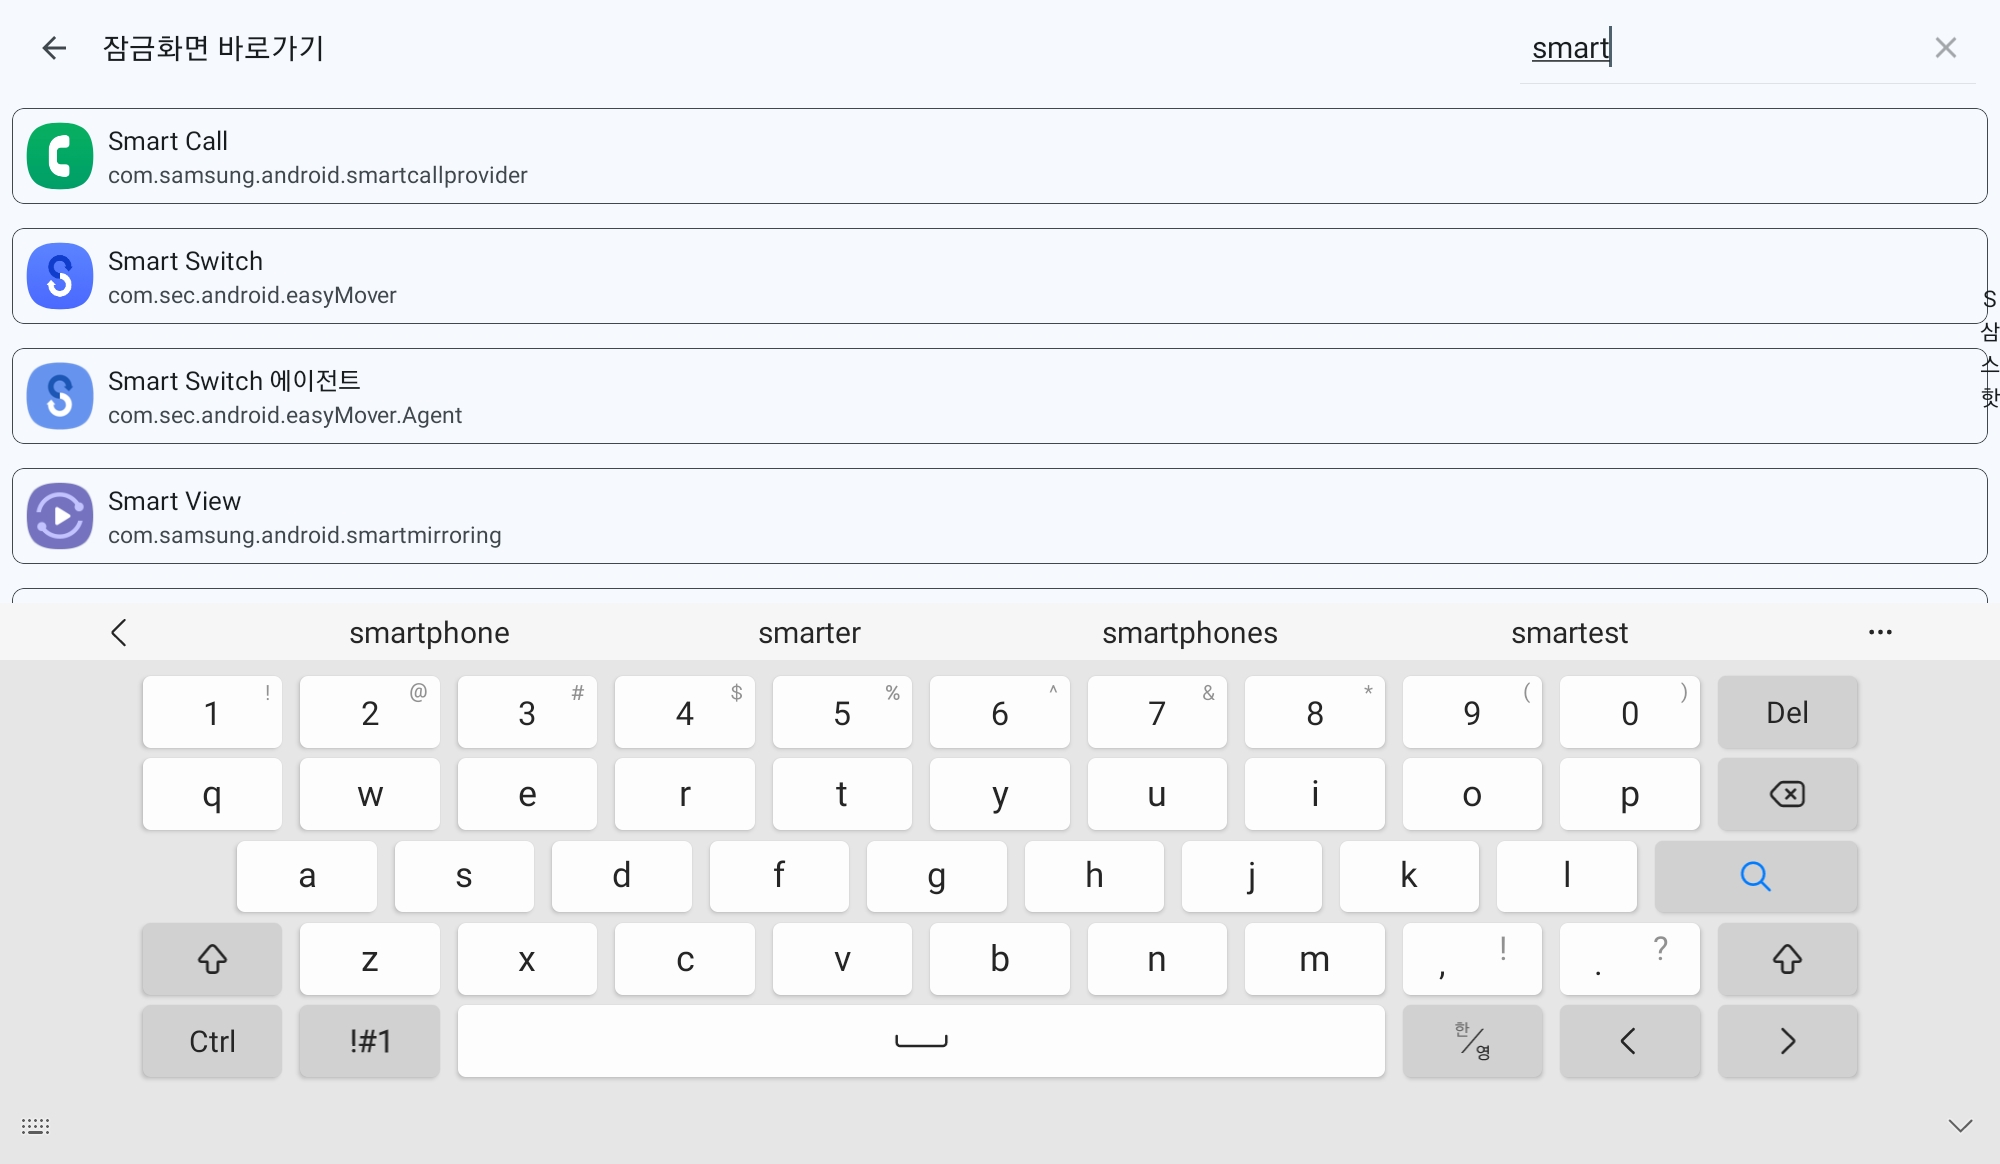The image size is (2000, 1164).
Task: Choose the "smartphone" word suggestion
Action: [x=429, y=633]
